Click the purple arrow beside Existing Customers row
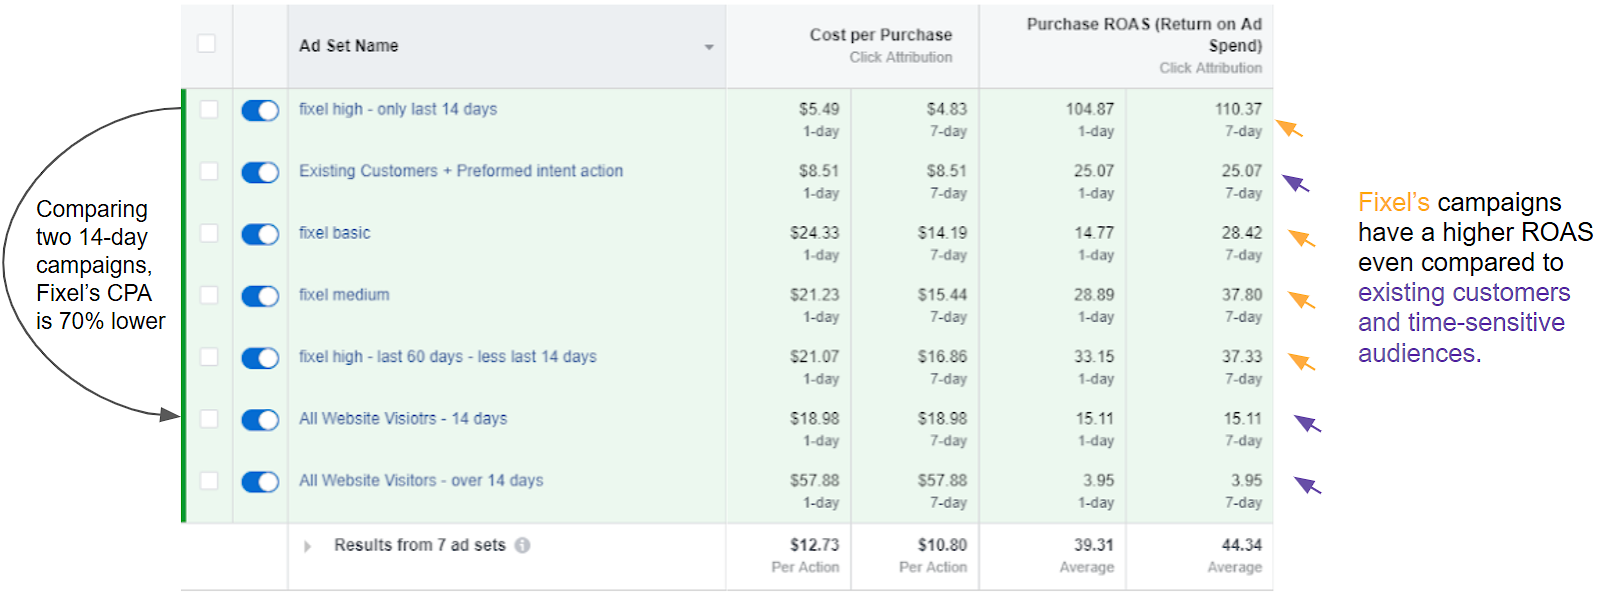 tap(1296, 183)
